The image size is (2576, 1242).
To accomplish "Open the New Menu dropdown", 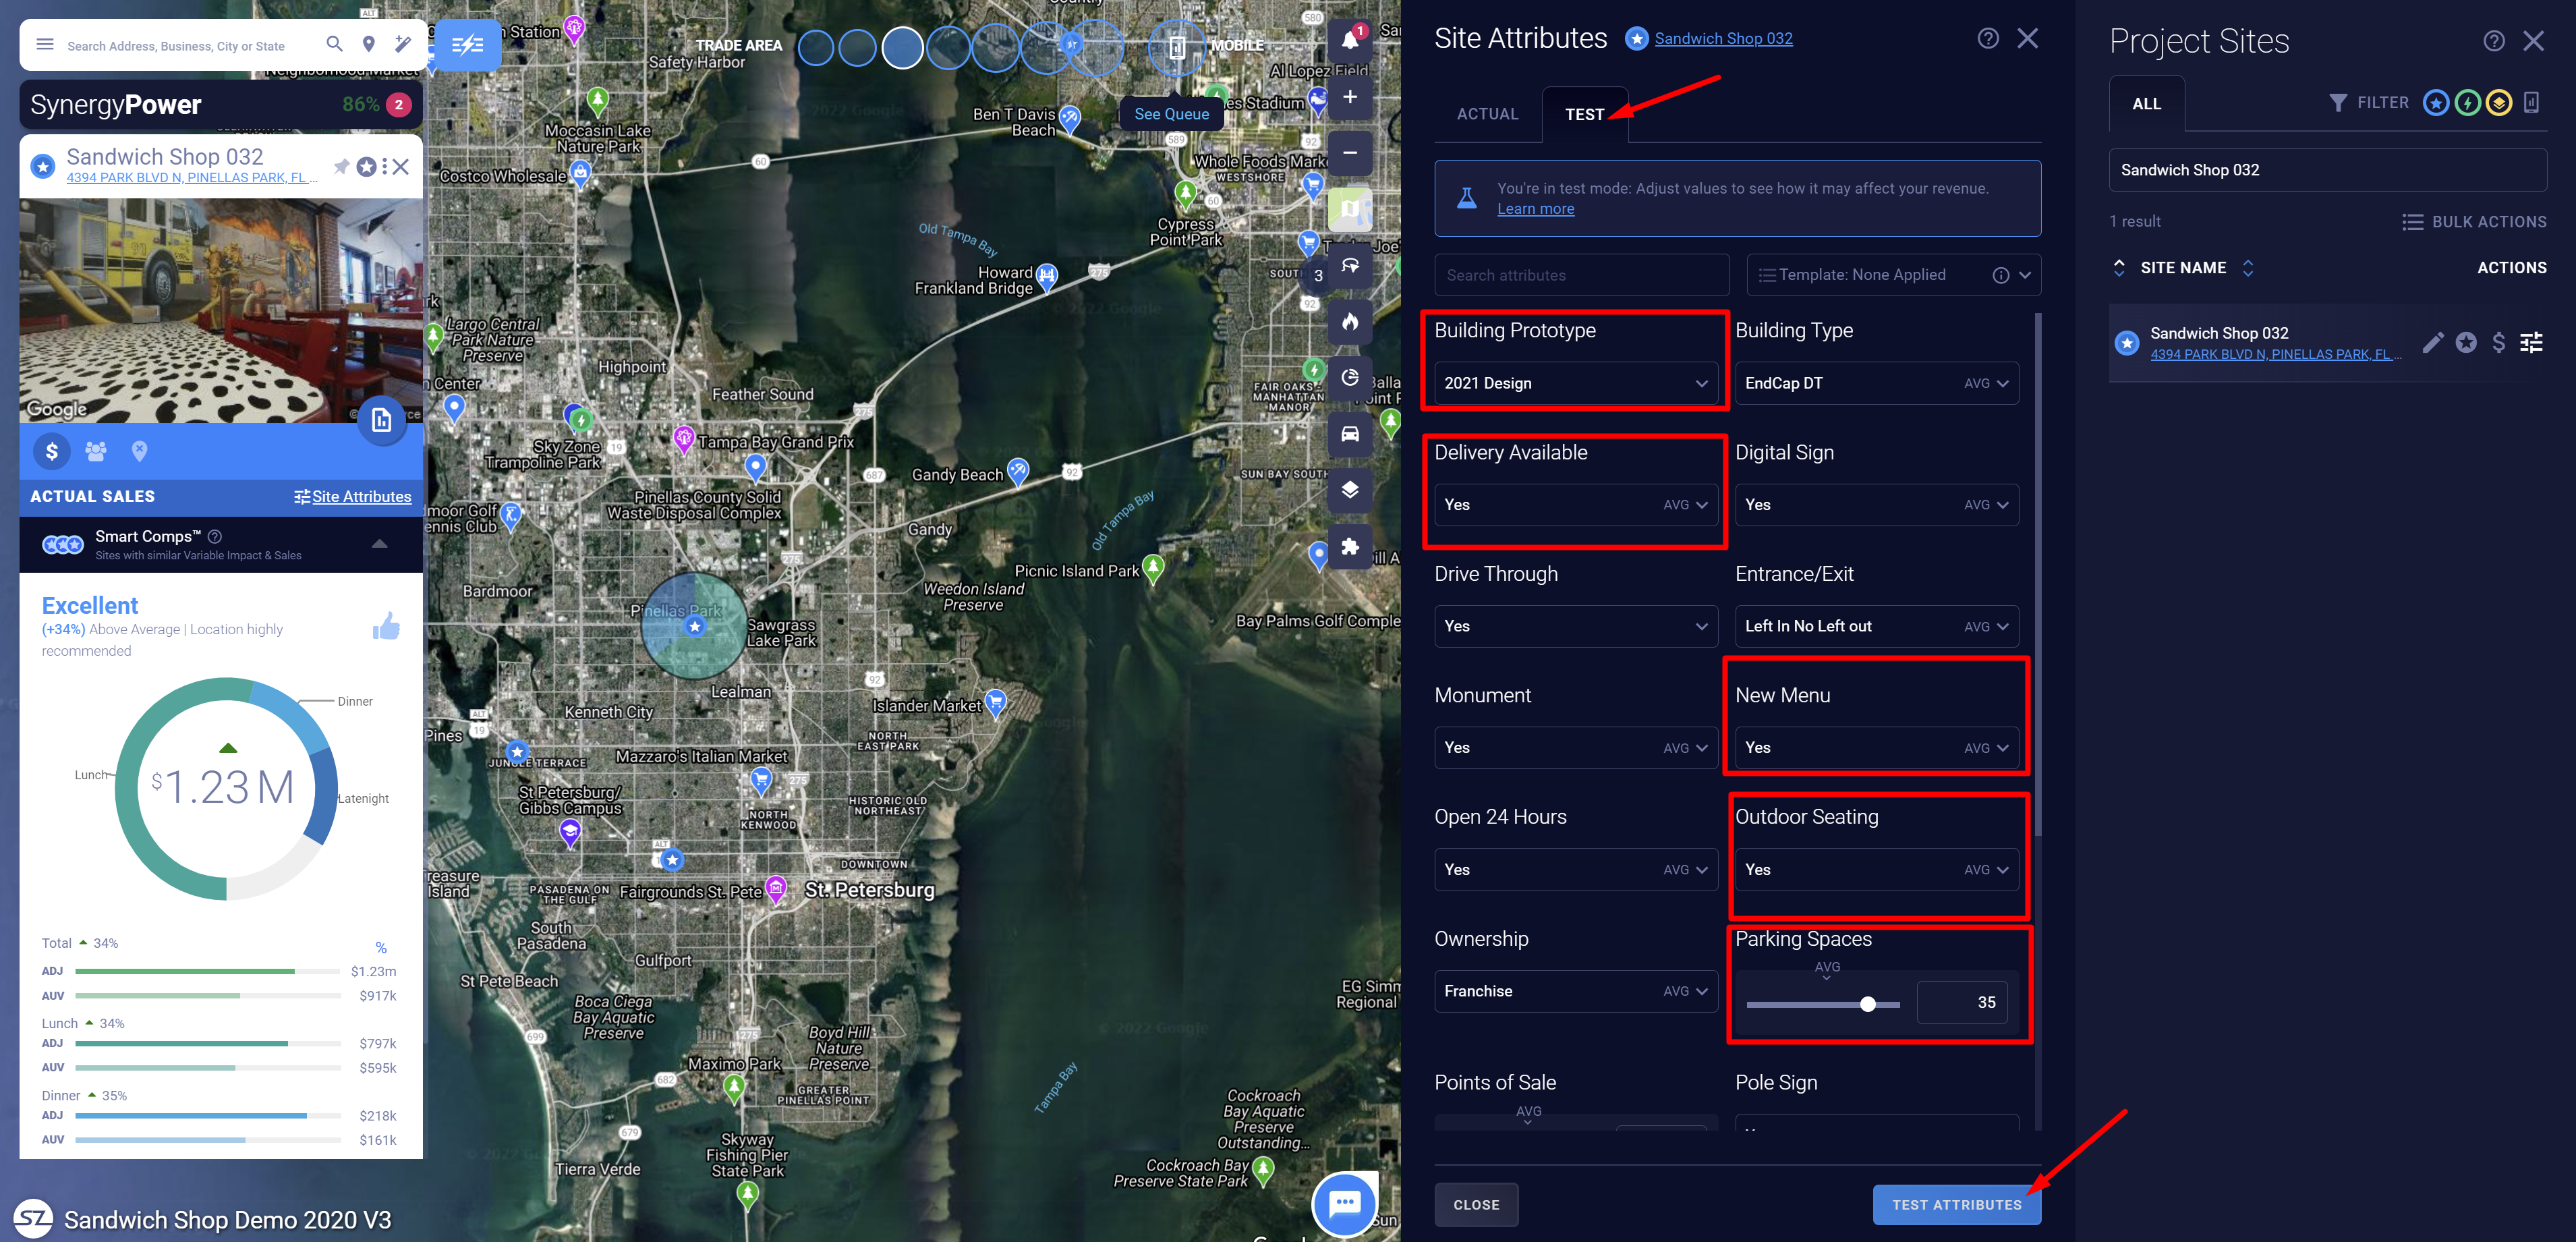I will (x=1876, y=748).
